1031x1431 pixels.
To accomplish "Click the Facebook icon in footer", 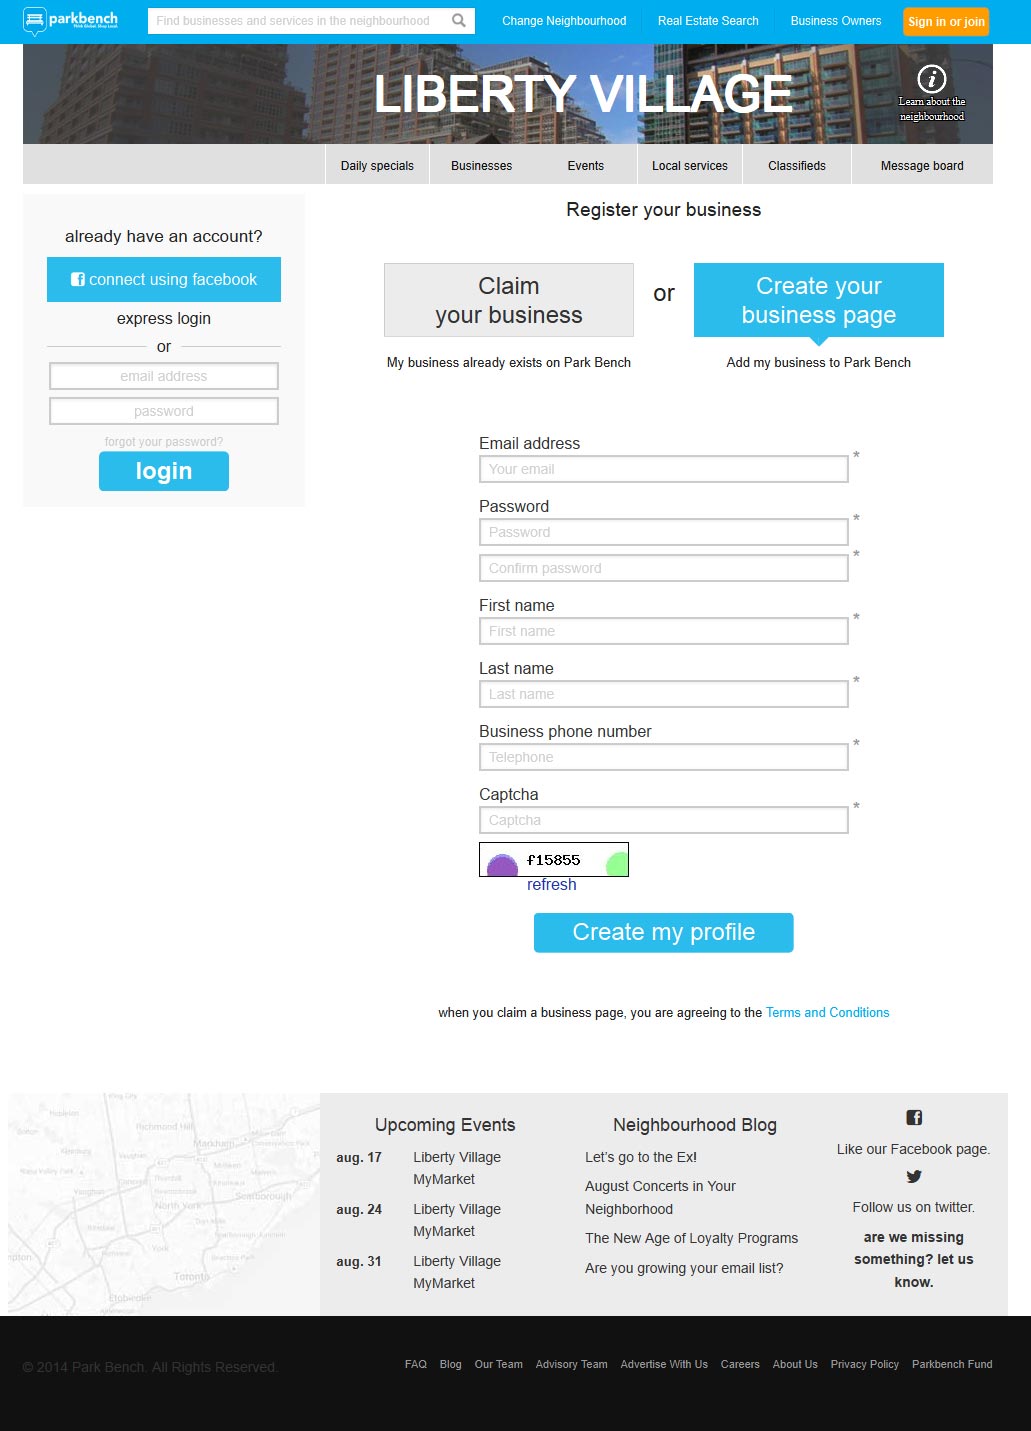I will 914,1118.
